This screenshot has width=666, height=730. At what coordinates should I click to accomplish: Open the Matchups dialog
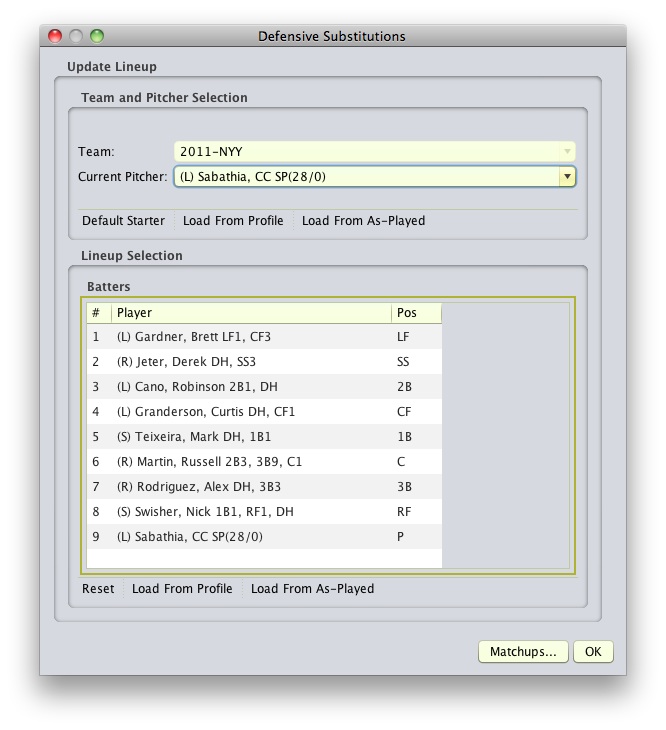click(x=523, y=651)
